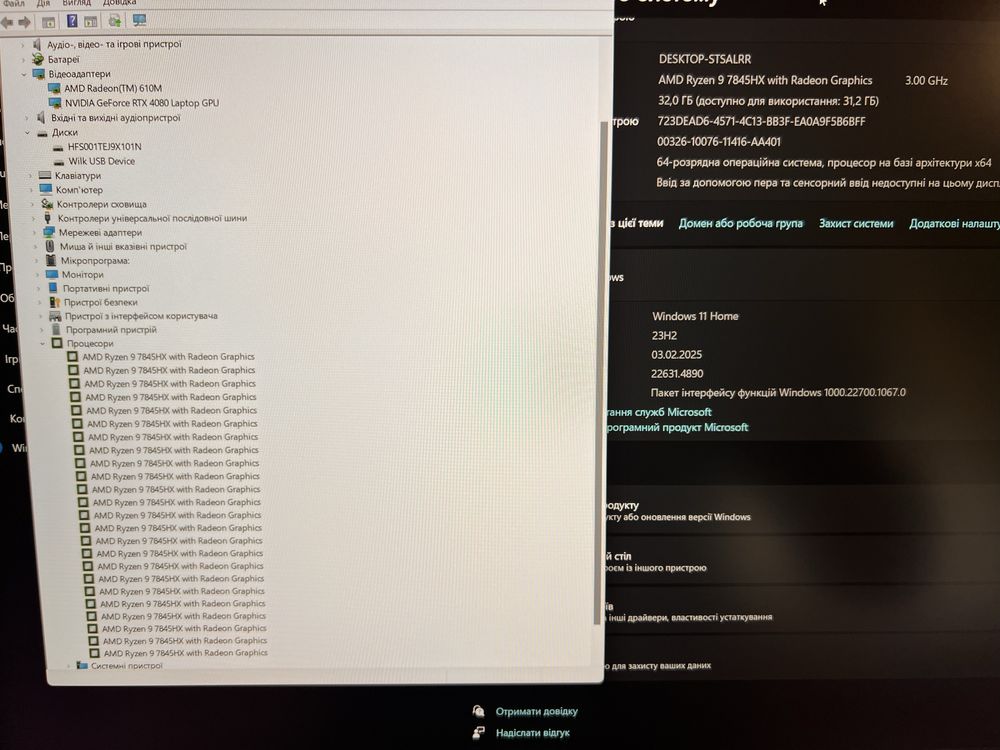Expand Аудіо-, відео- та ігрові пристрої chevron
The width and height of the screenshot is (1000, 750).
pos(23,45)
